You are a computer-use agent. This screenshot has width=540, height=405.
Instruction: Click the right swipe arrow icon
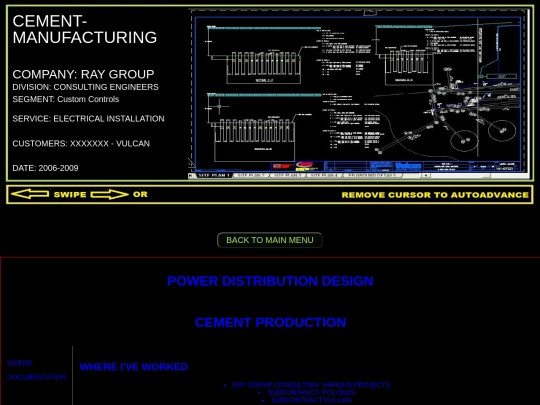(x=110, y=194)
